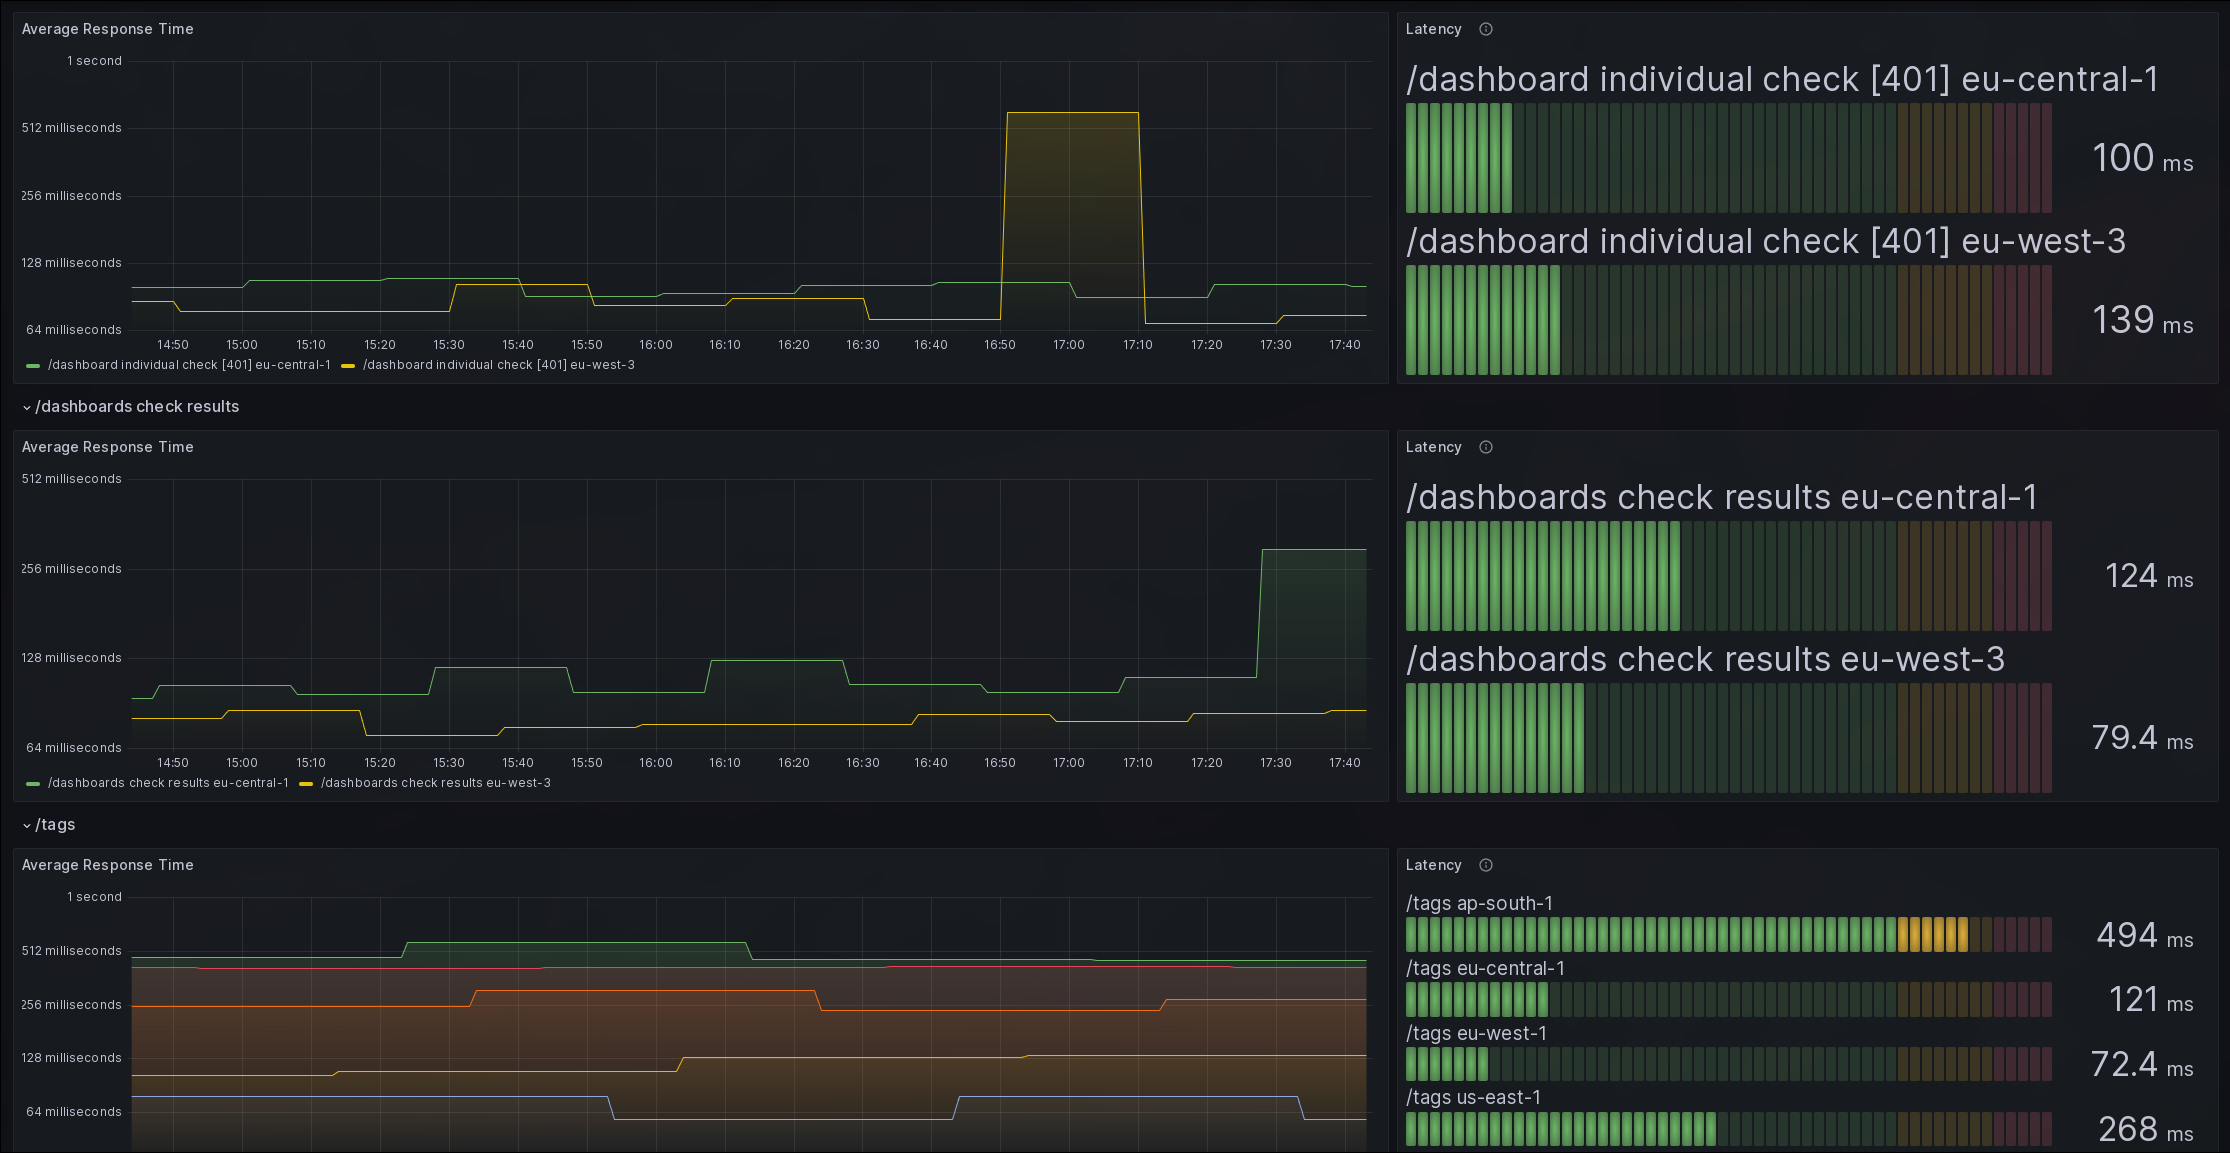Open the /tags Latency panel title
This screenshot has height=1153, width=2230.
(1433, 865)
